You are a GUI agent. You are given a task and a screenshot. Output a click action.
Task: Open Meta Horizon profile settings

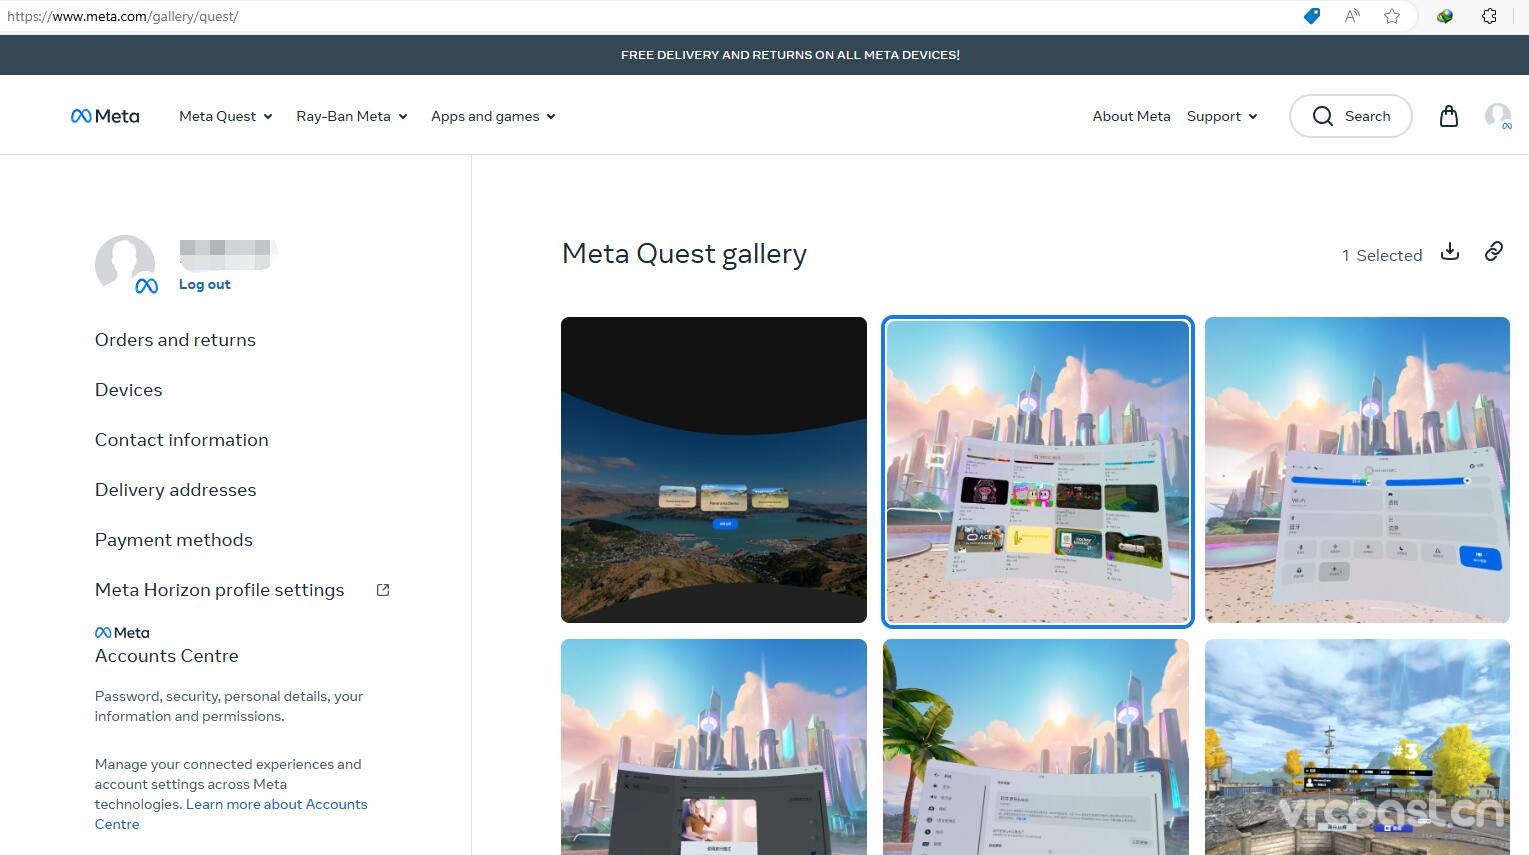coord(220,590)
